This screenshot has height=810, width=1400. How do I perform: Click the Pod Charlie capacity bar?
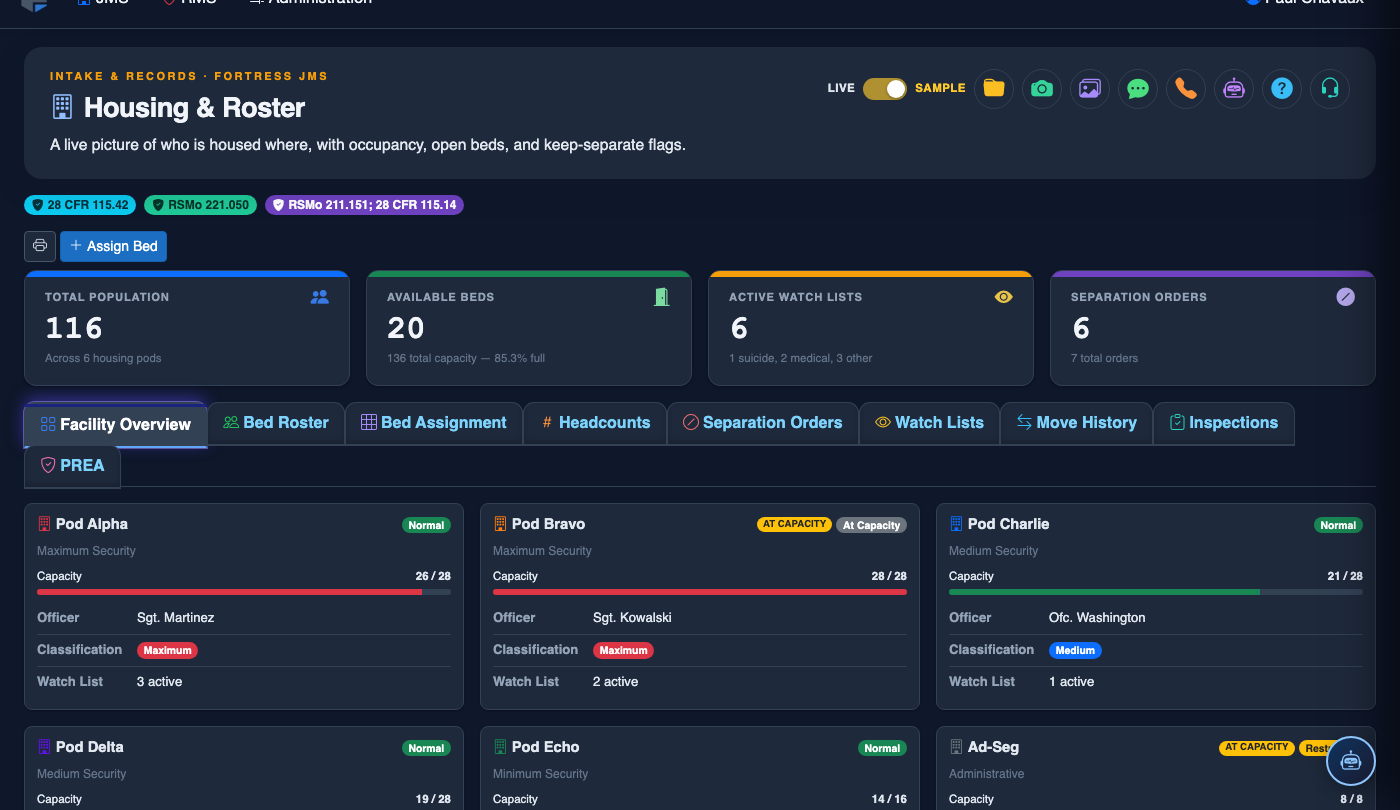click(1156, 592)
